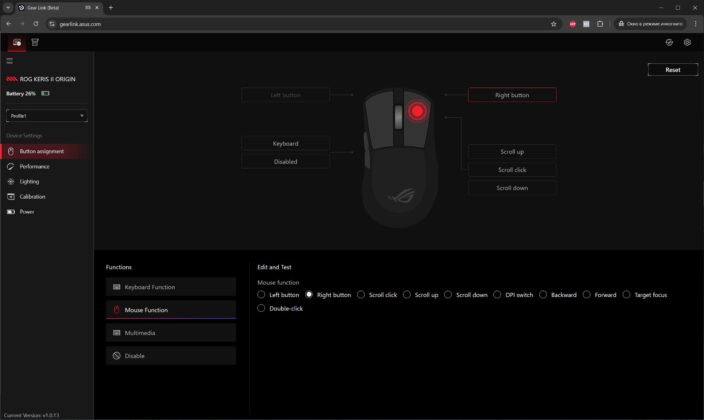Expand the Profile1 dropdown
The width and height of the screenshot is (704, 420).
point(47,115)
